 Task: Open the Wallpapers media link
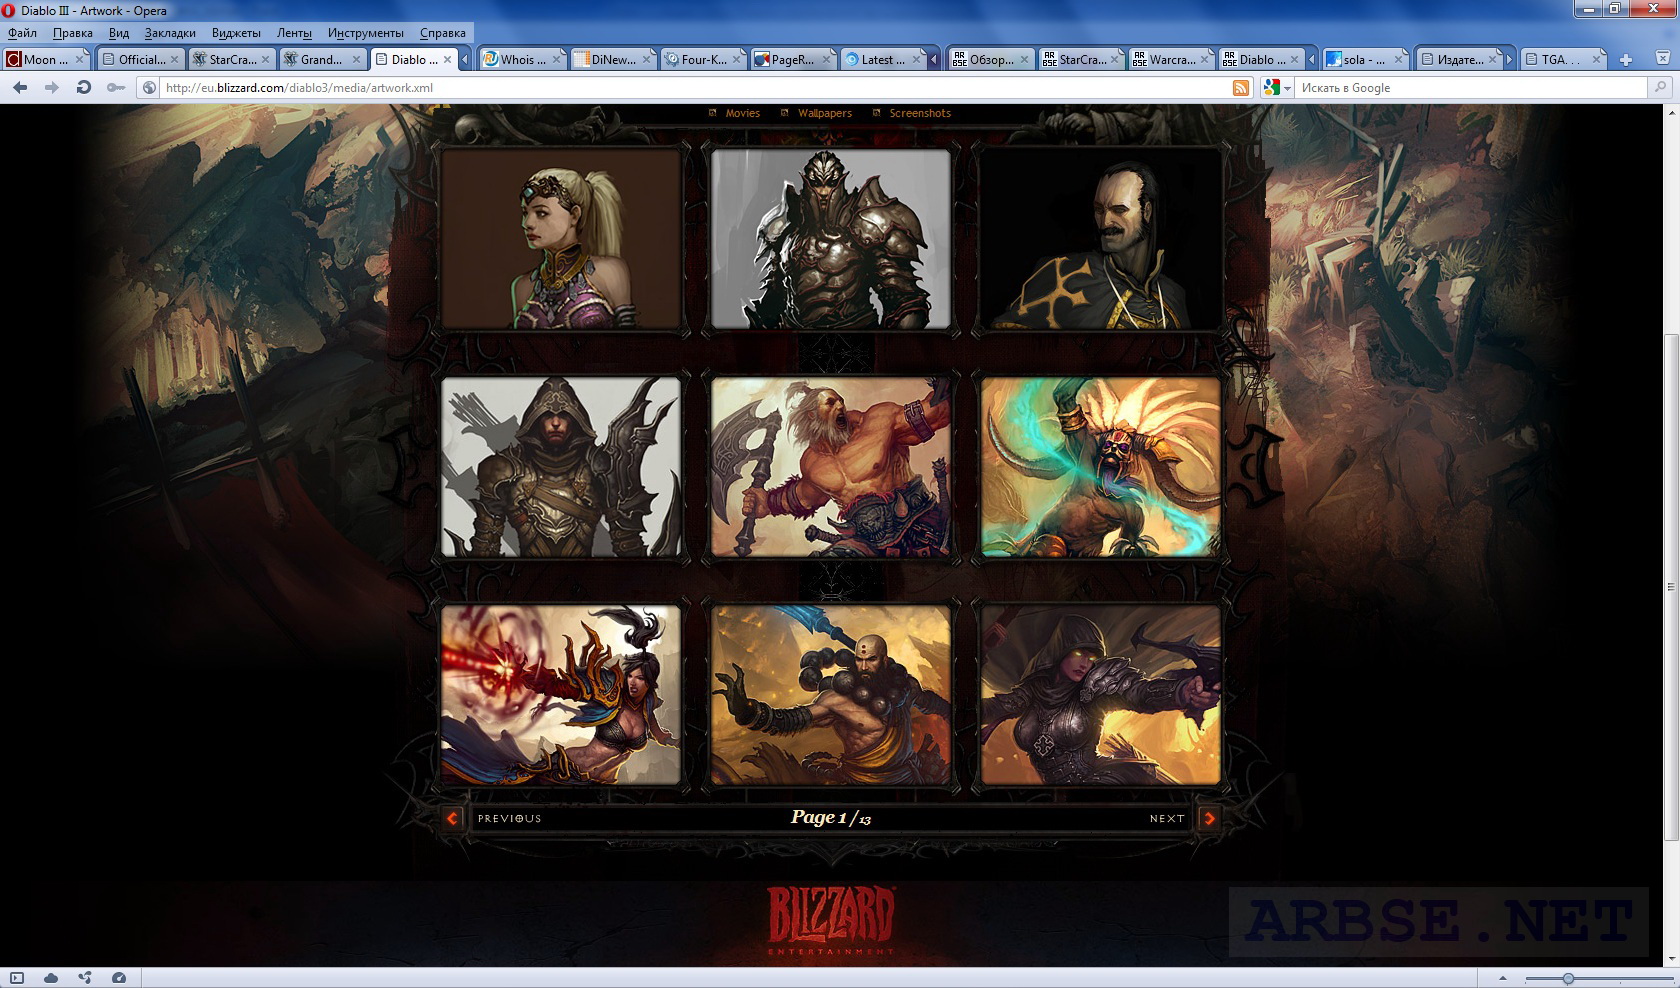pos(825,114)
